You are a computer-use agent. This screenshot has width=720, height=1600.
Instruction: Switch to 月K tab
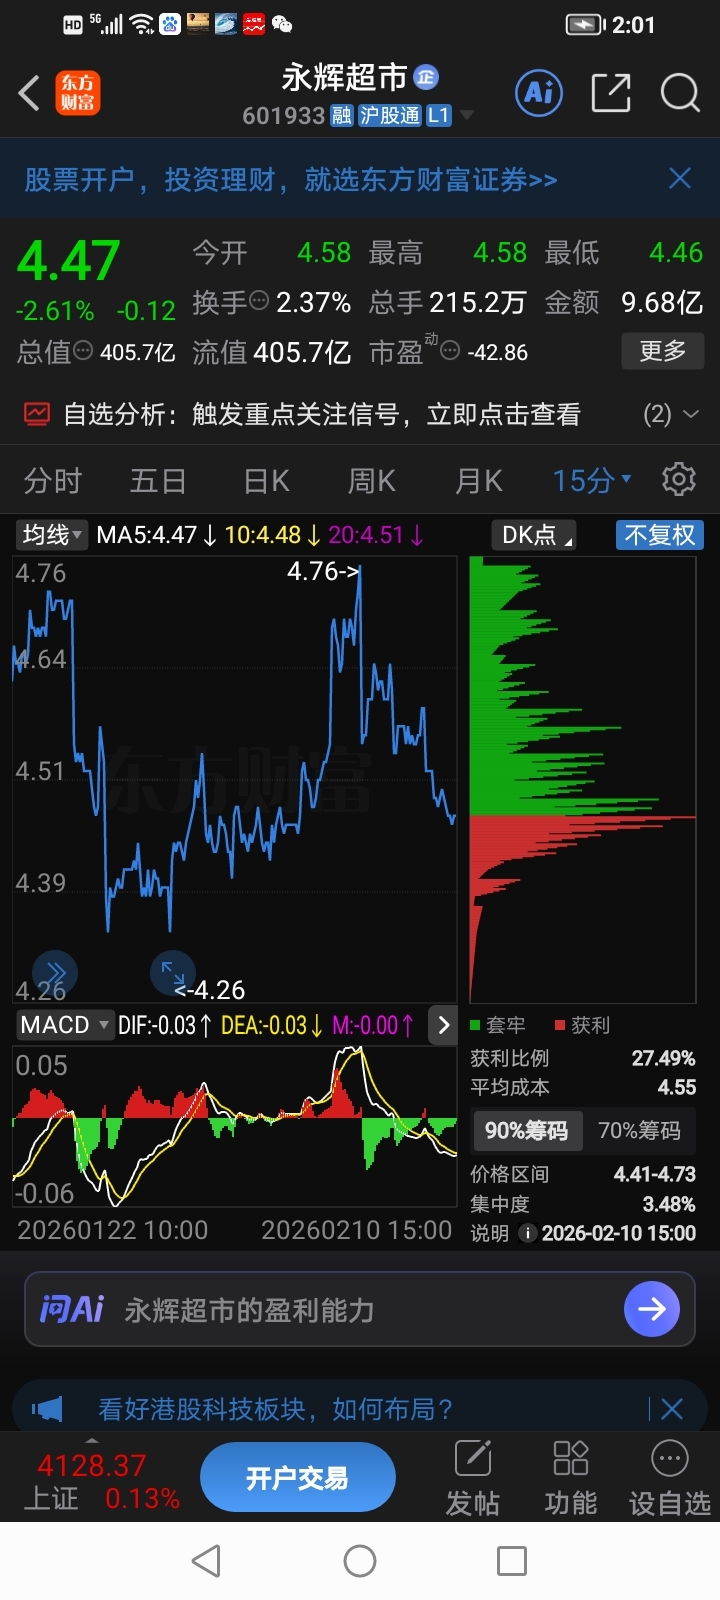479,481
